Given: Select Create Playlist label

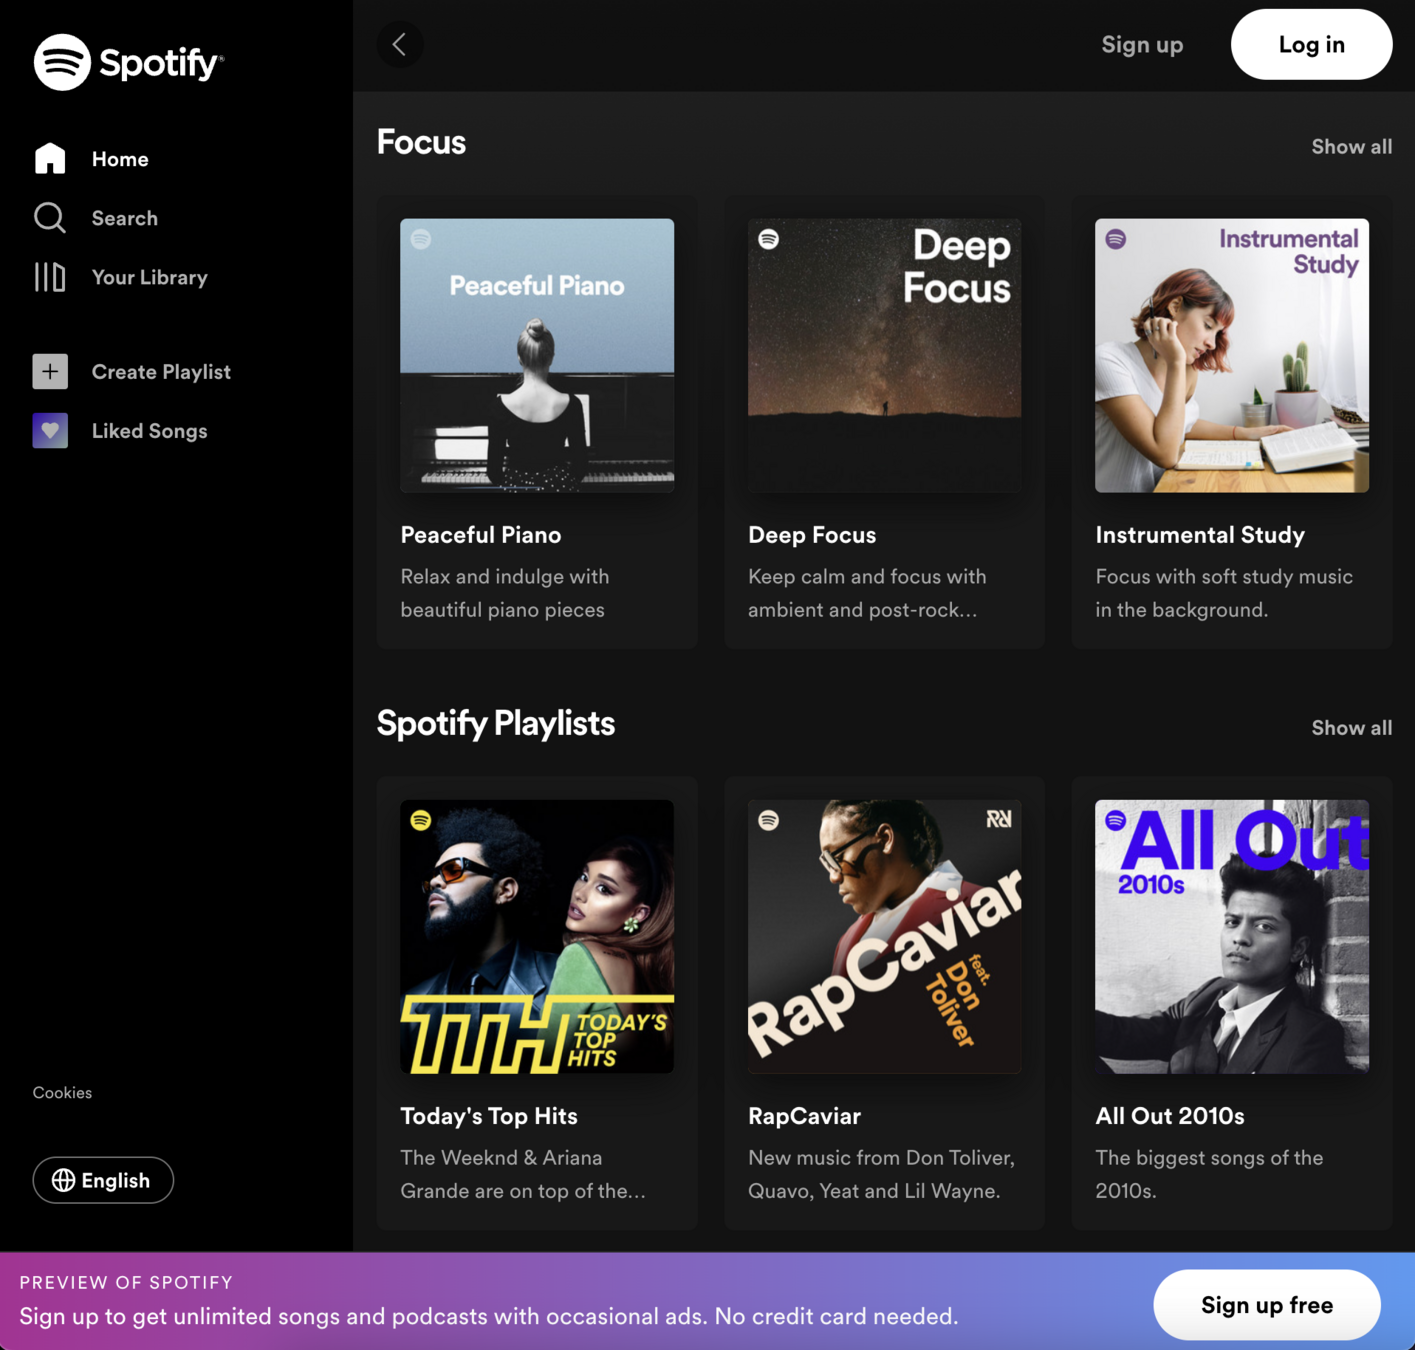Looking at the screenshot, I should pyautogui.click(x=161, y=372).
